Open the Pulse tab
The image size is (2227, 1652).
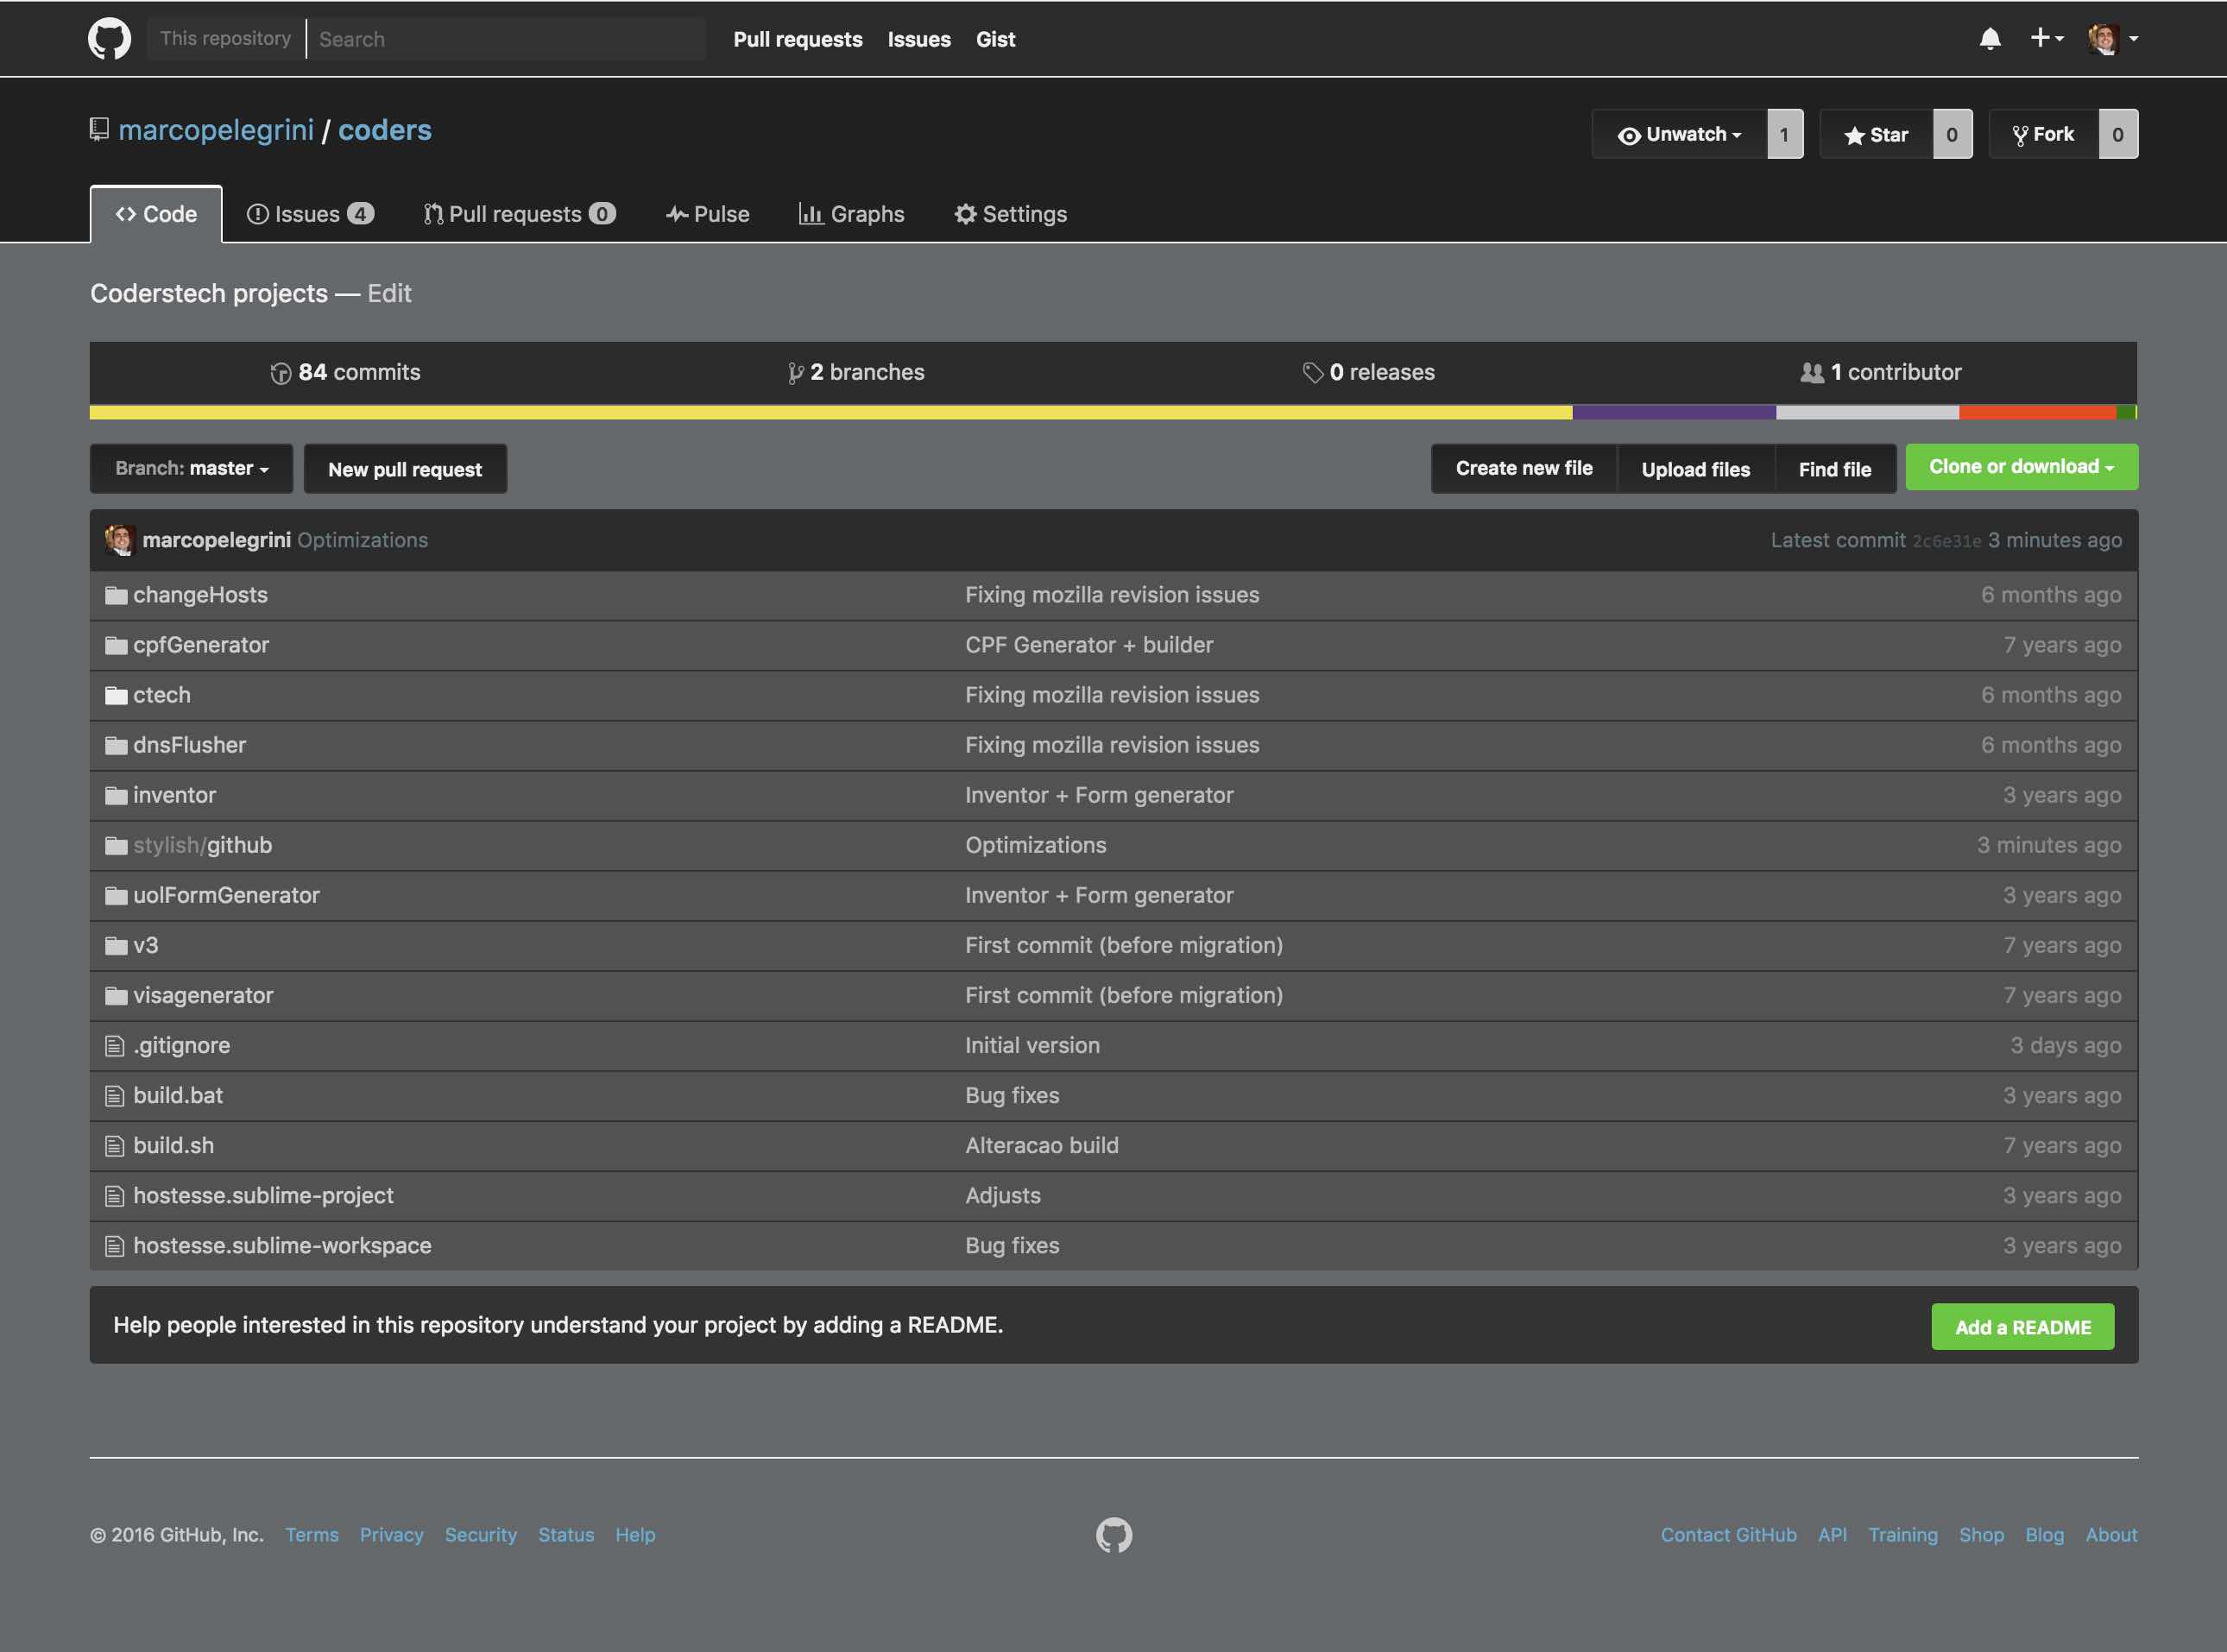point(708,214)
